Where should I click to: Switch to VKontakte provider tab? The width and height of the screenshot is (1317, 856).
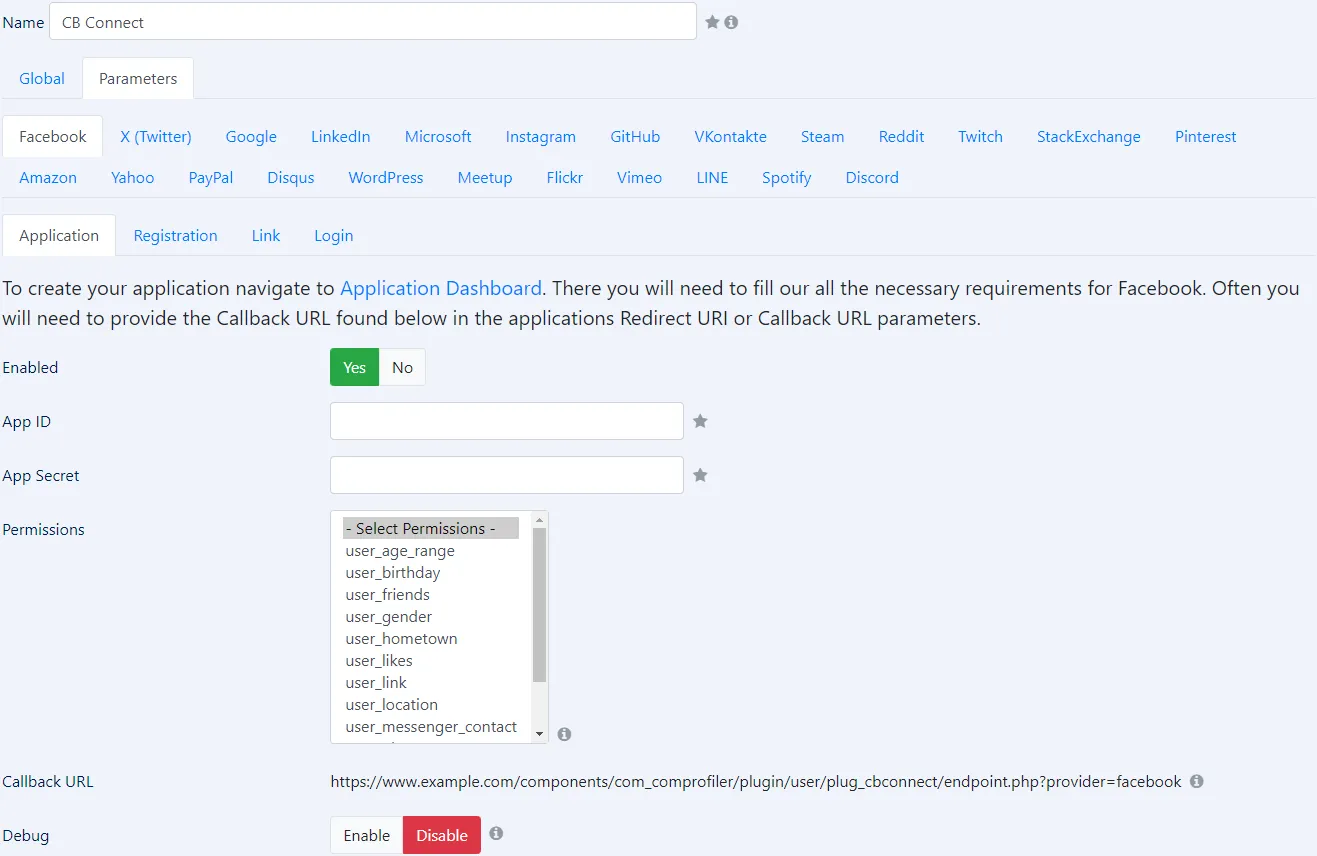(x=730, y=136)
